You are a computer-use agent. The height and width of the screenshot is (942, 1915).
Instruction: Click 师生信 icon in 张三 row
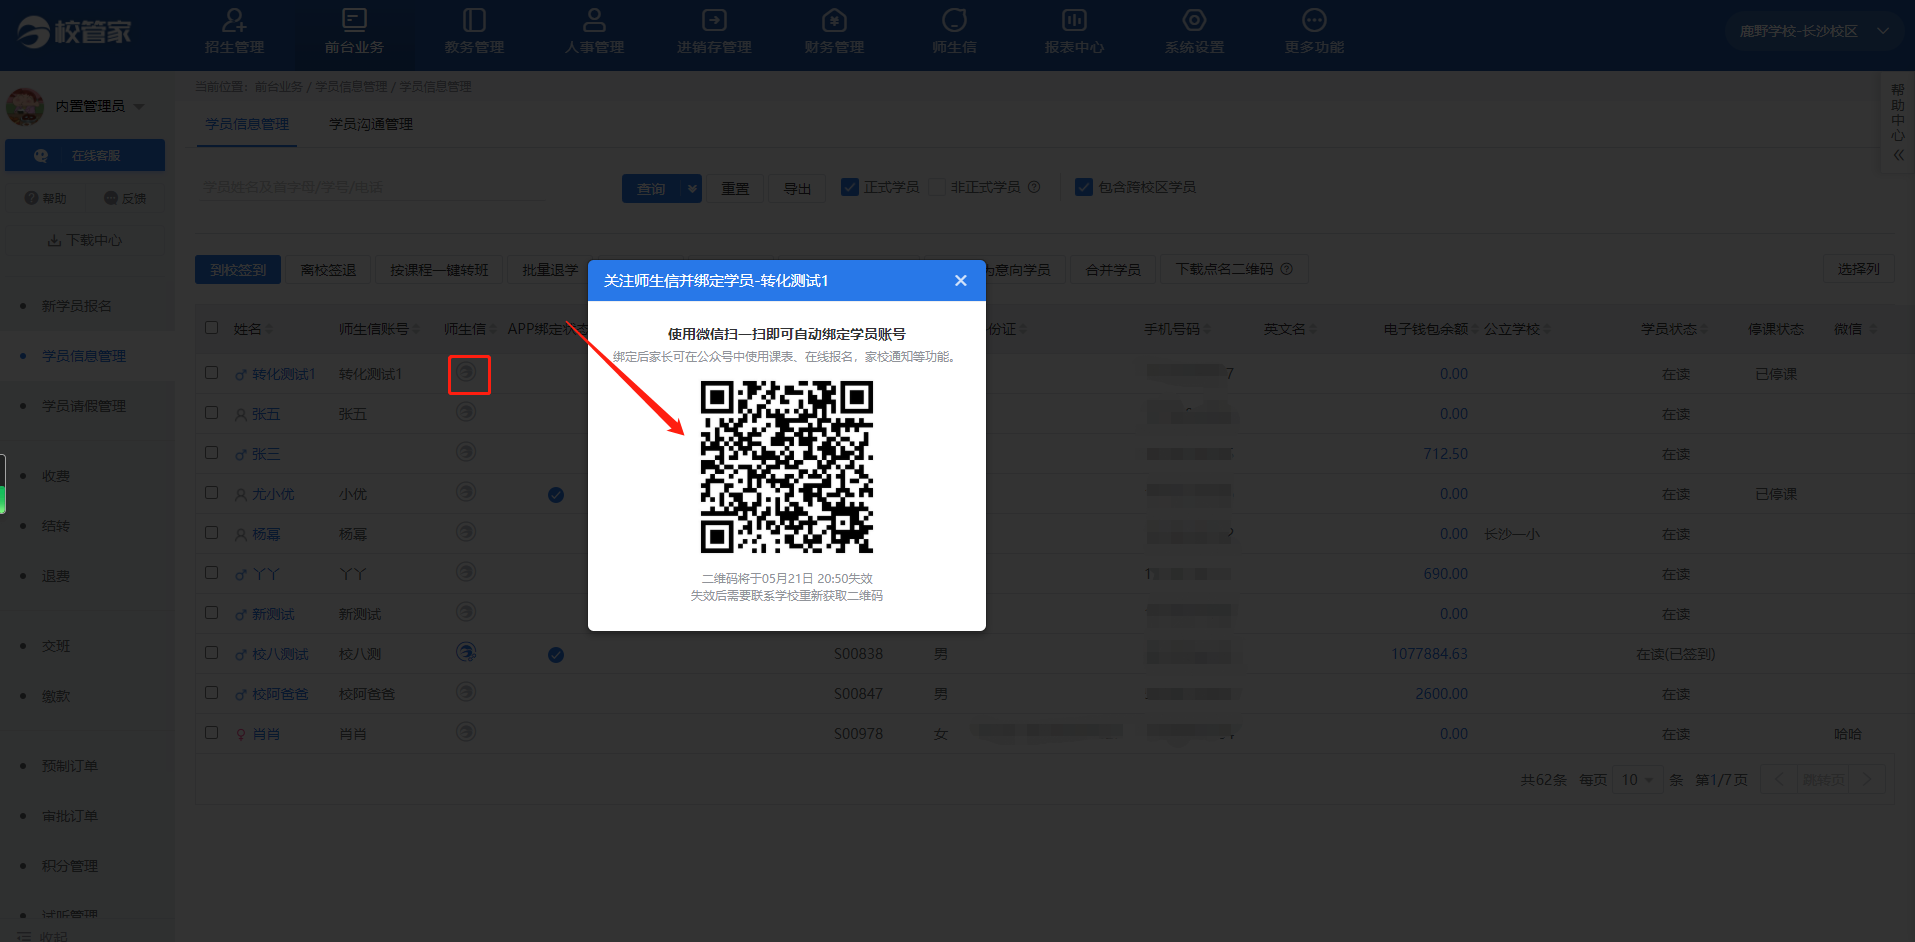pos(466,453)
